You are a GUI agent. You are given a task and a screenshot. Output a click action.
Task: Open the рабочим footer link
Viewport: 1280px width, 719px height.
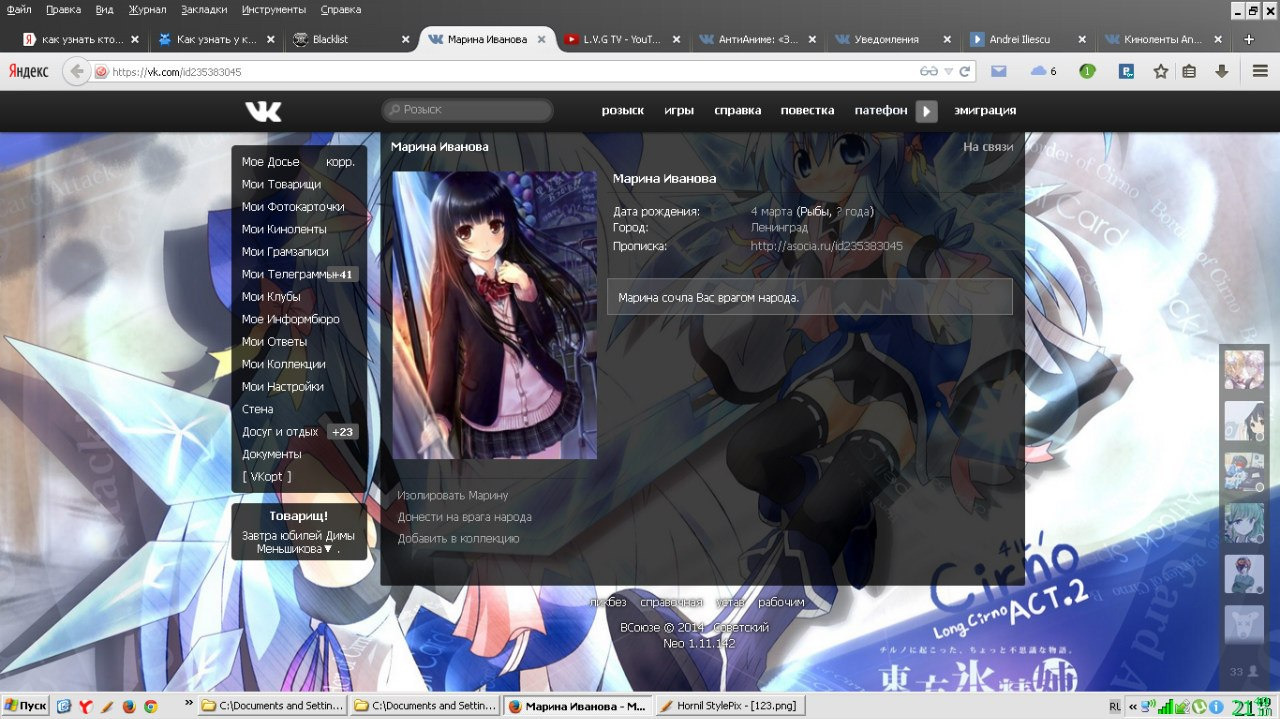click(781, 602)
